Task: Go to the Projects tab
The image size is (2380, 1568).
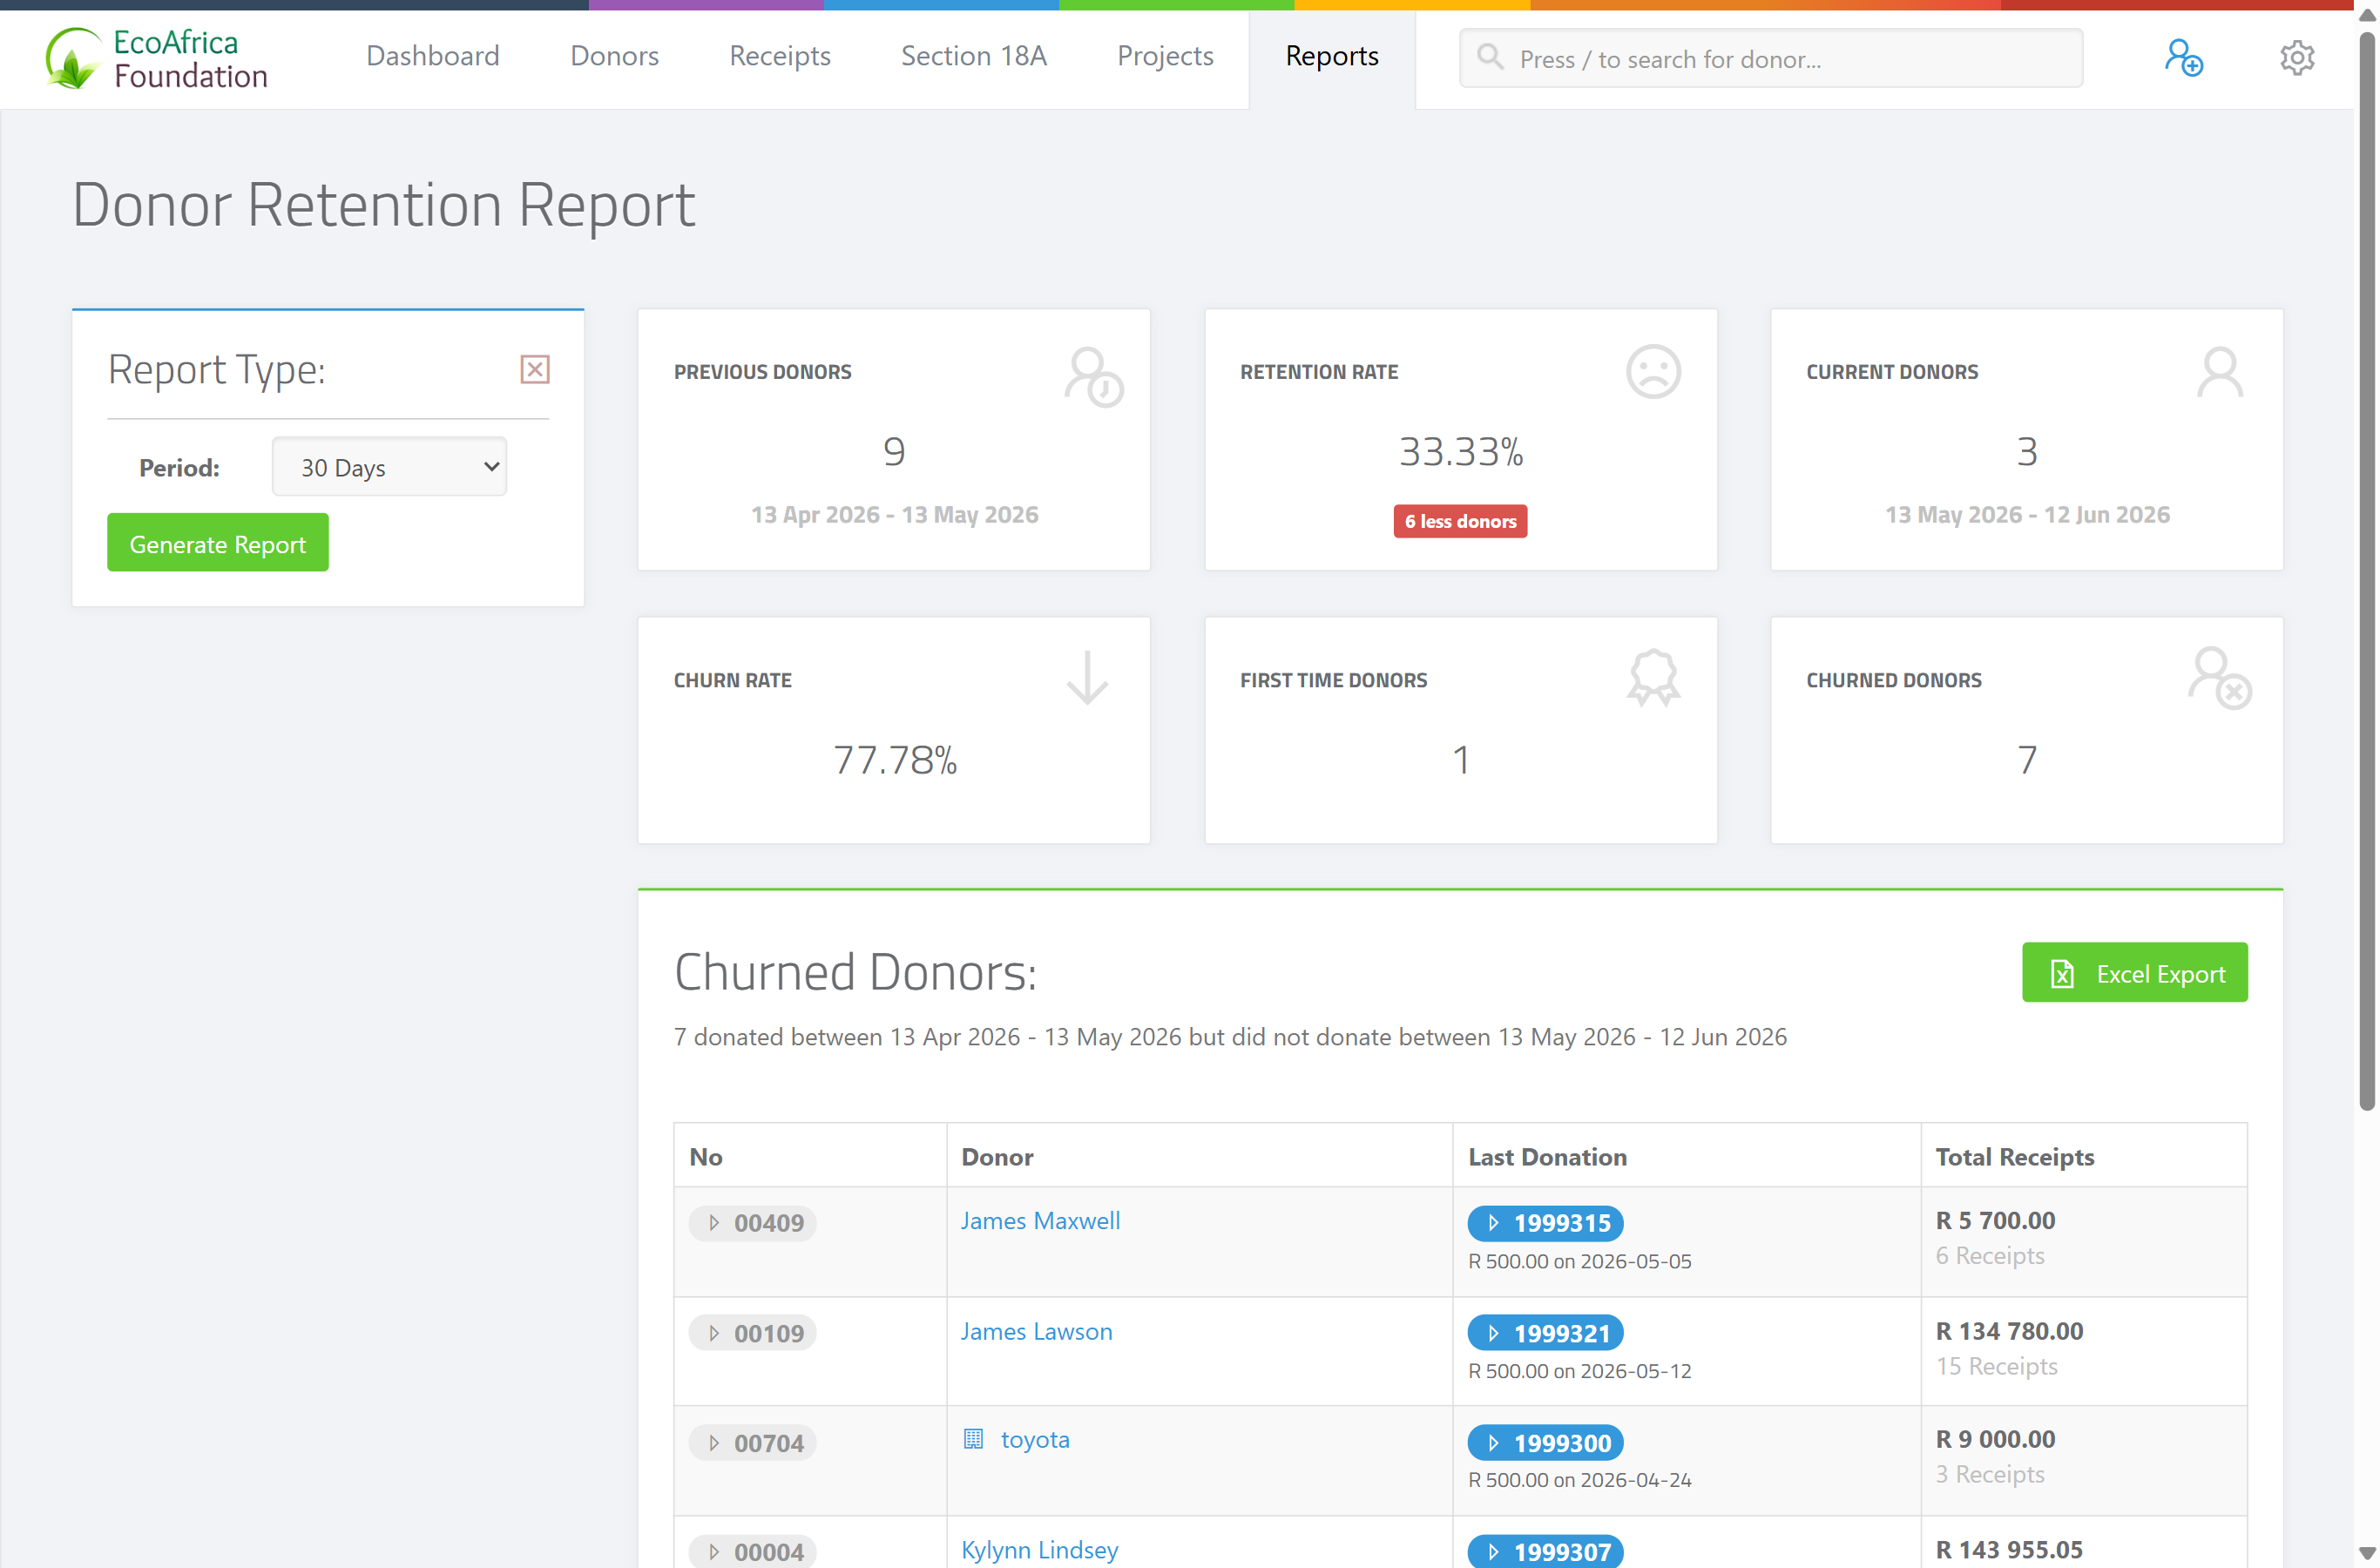Action: point(1165,56)
